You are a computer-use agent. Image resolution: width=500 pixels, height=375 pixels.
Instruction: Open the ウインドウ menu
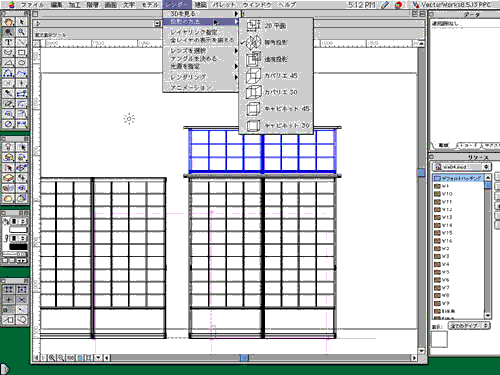[257, 5]
